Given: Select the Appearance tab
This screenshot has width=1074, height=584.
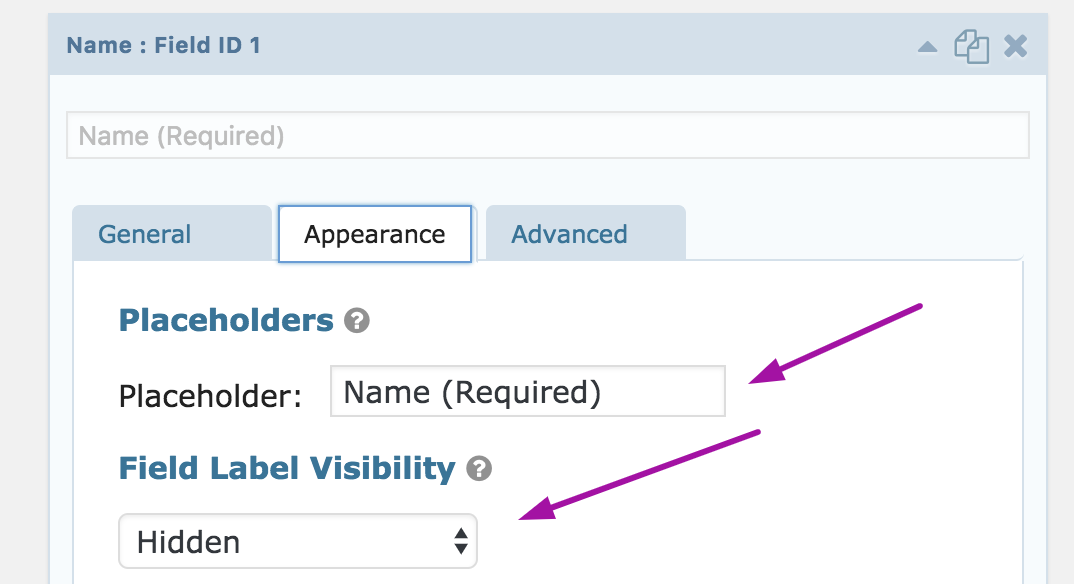Looking at the screenshot, I should pyautogui.click(x=375, y=234).
